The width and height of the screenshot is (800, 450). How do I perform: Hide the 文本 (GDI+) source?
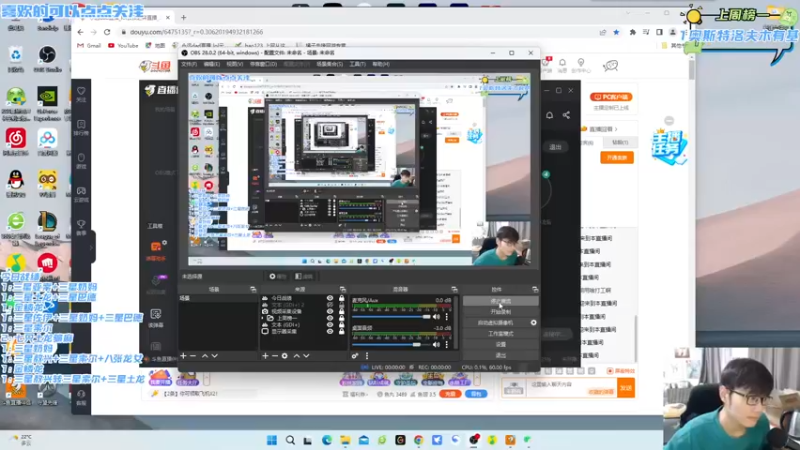330,324
